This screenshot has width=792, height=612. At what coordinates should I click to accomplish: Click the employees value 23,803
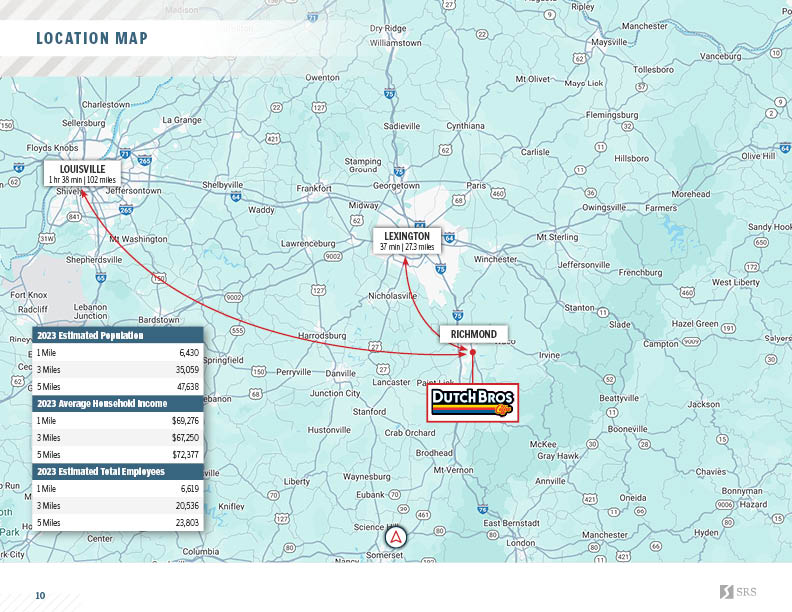[187, 523]
